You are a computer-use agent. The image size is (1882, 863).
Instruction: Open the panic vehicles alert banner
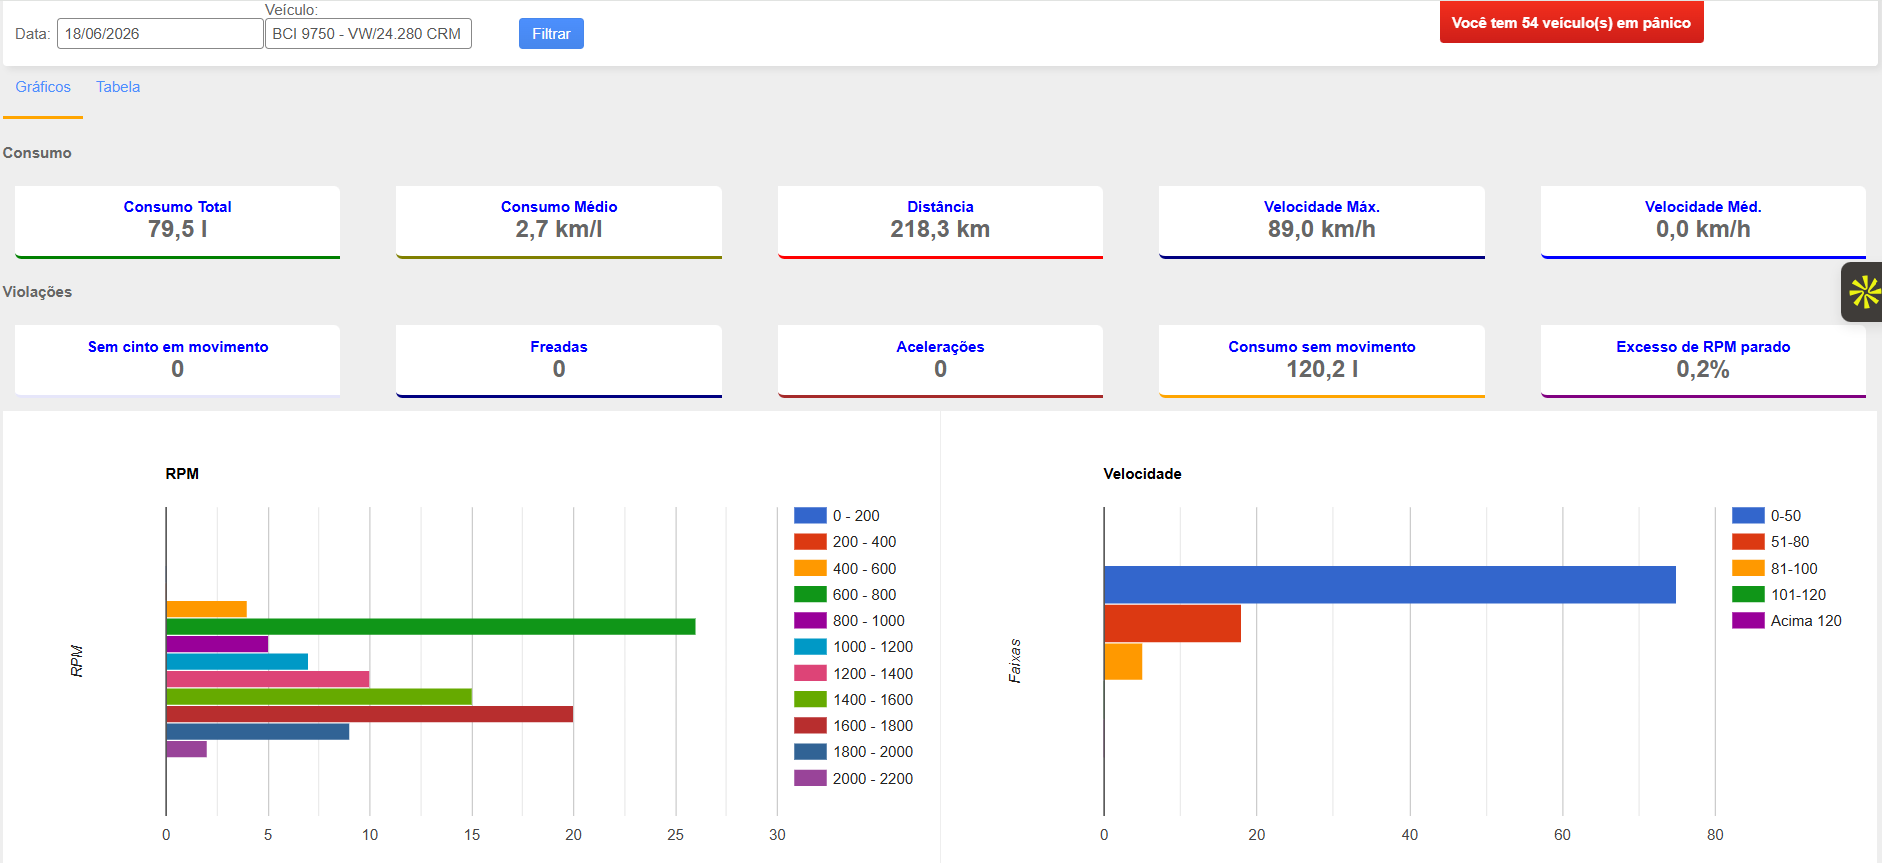pyautogui.click(x=1571, y=23)
